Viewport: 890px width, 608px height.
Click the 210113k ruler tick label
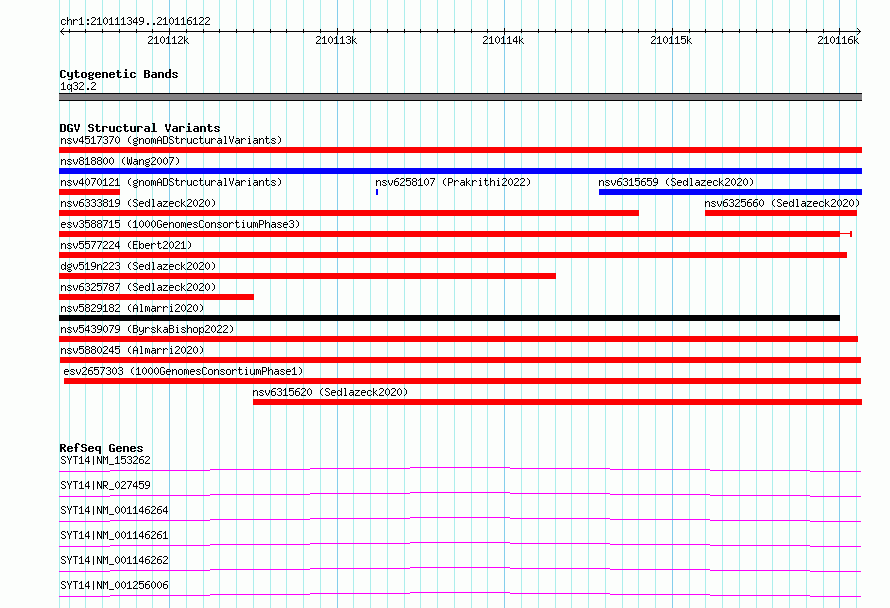pos(336,40)
